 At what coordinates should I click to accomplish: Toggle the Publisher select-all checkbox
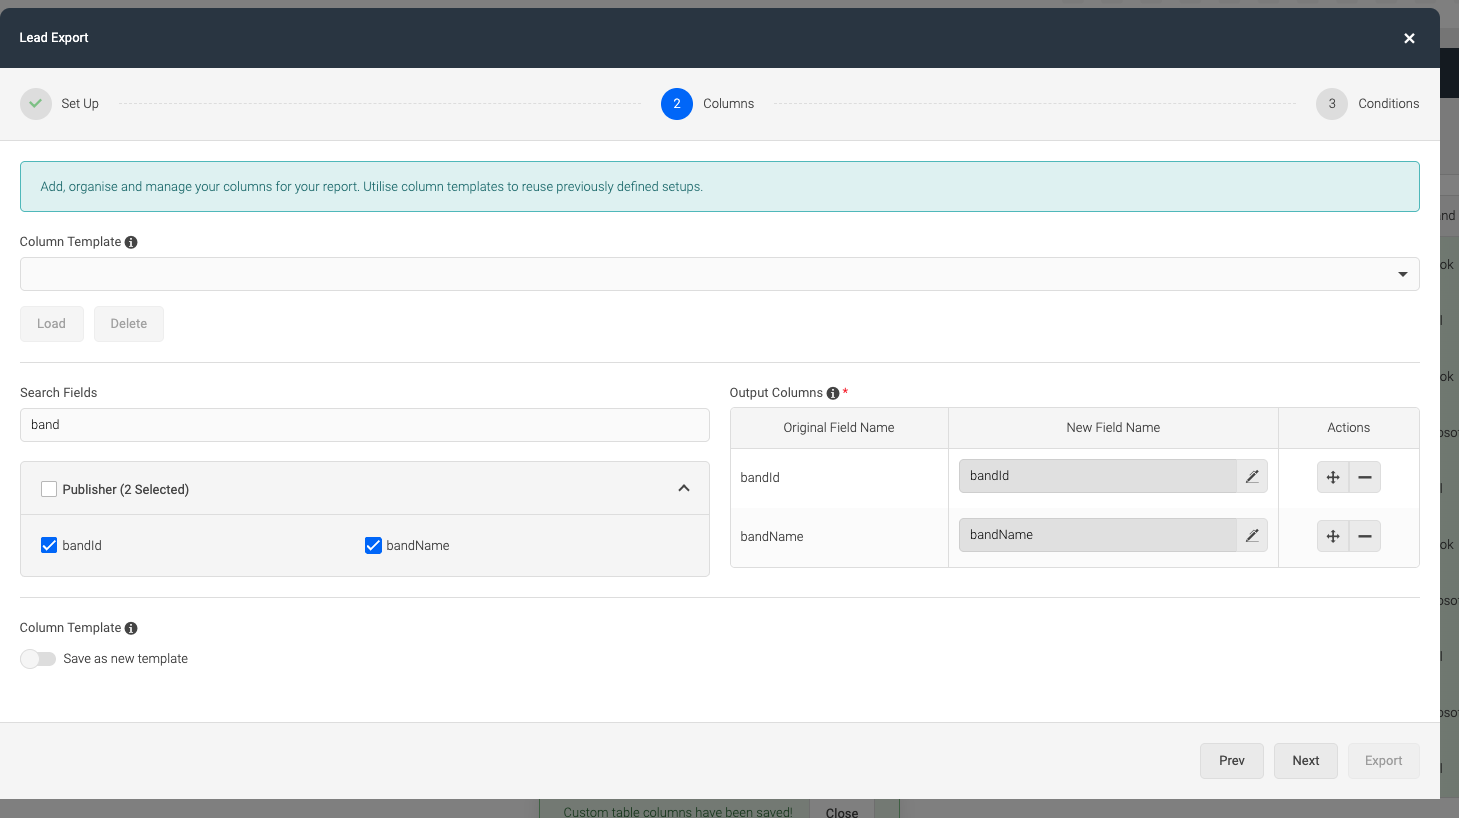49,489
